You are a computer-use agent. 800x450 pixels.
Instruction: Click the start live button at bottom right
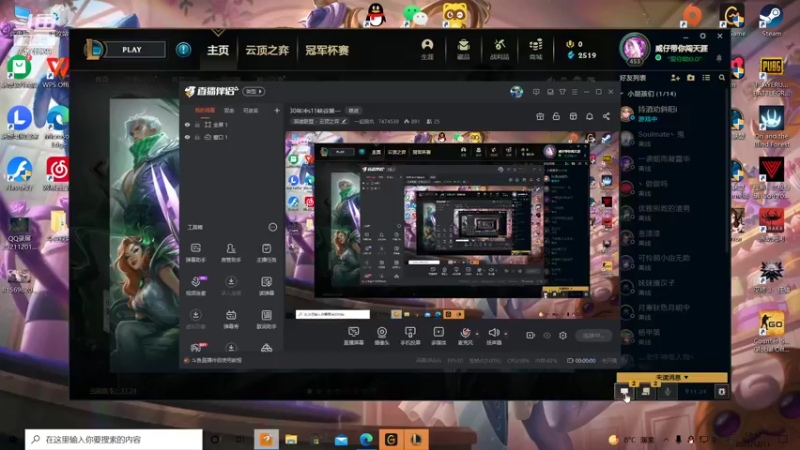(593, 335)
